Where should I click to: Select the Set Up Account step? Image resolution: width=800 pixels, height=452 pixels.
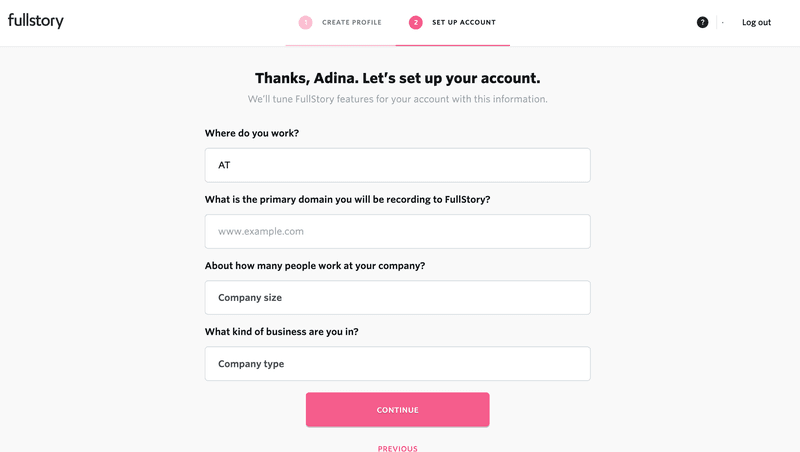[463, 22]
